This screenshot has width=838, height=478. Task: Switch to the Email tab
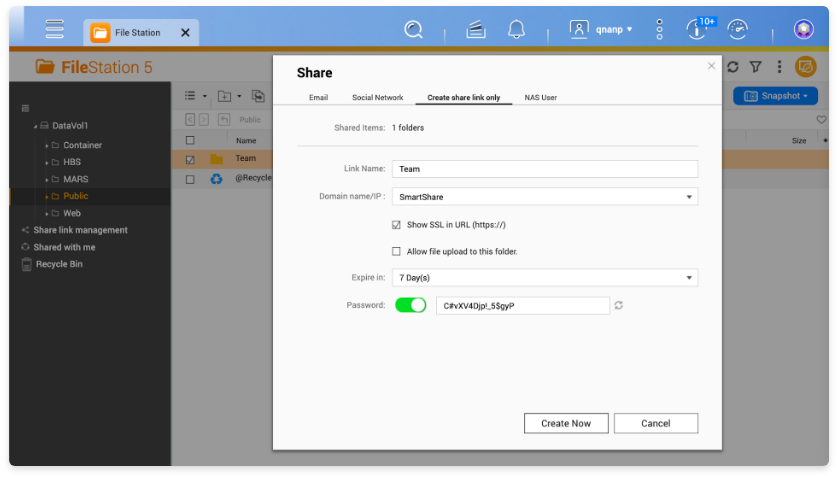coord(318,98)
